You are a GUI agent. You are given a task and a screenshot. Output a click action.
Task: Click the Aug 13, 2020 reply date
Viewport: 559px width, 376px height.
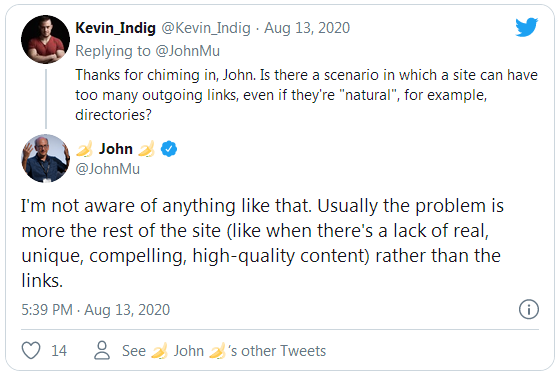click(307, 28)
